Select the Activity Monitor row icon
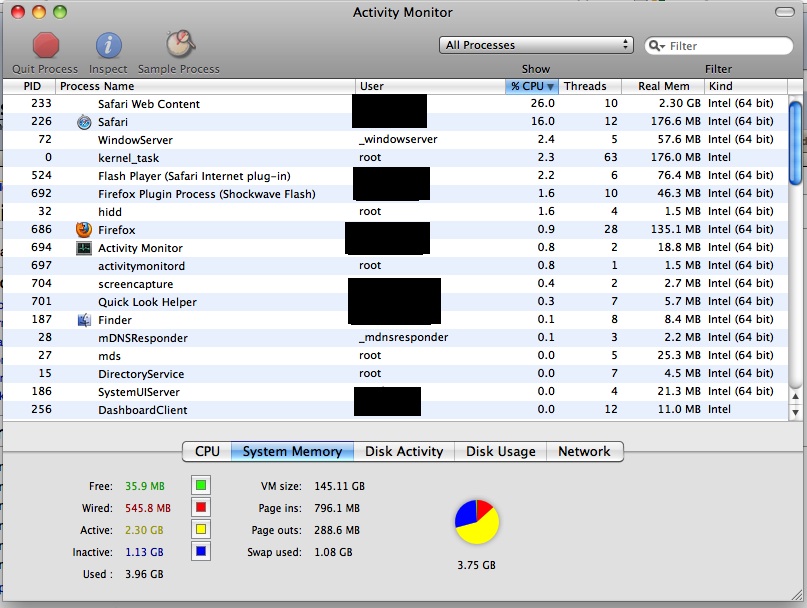The width and height of the screenshot is (807, 608). tap(84, 248)
